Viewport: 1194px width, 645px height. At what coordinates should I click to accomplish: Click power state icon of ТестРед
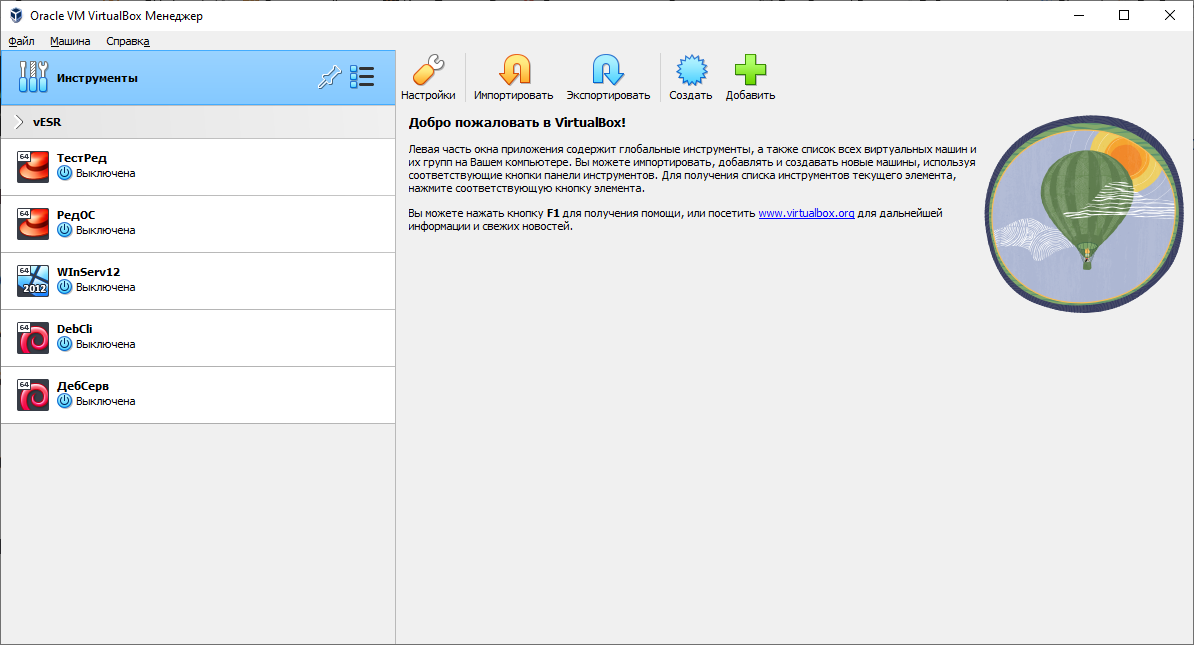[65, 173]
